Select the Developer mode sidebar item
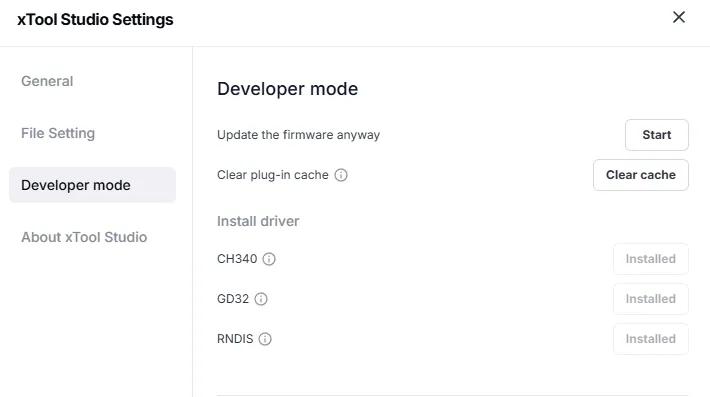The width and height of the screenshot is (710, 397). 92,185
